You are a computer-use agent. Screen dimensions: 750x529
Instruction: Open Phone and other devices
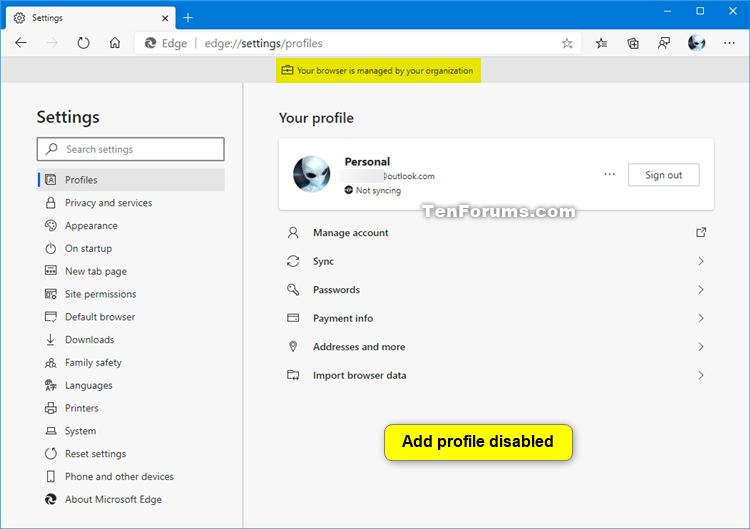119,476
